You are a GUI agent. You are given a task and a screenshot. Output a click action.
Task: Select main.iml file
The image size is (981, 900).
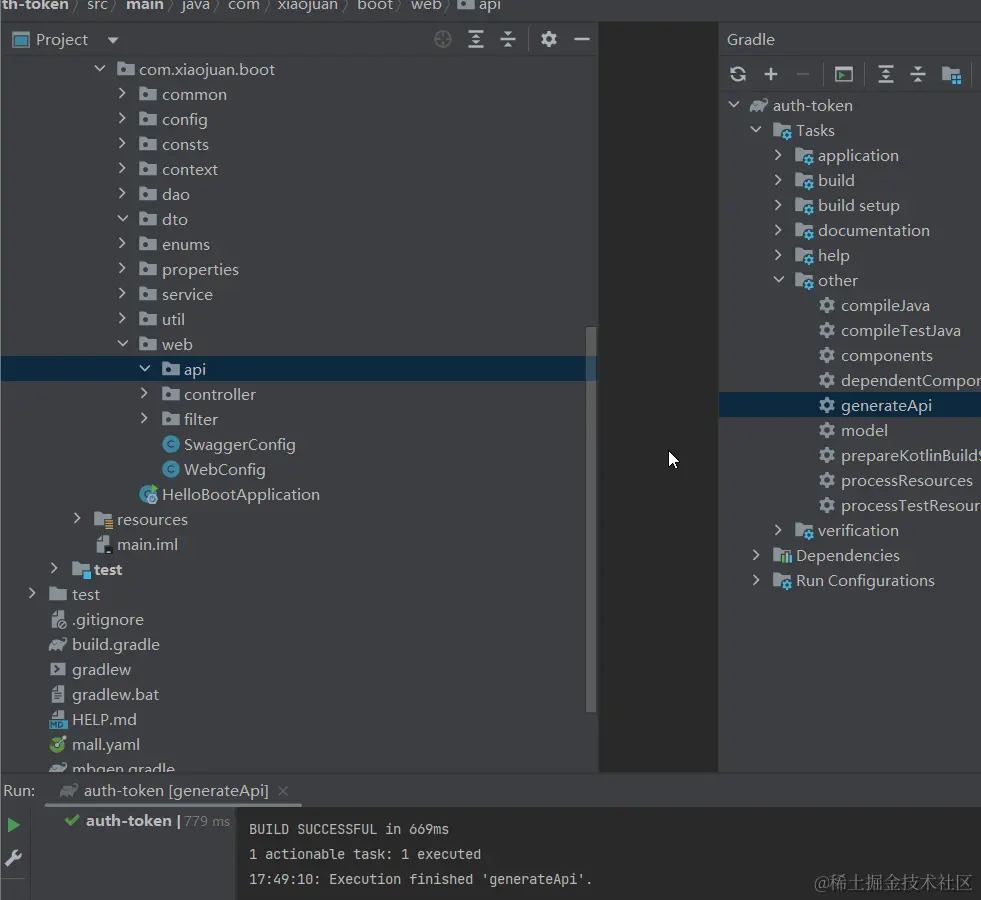point(137,545)
